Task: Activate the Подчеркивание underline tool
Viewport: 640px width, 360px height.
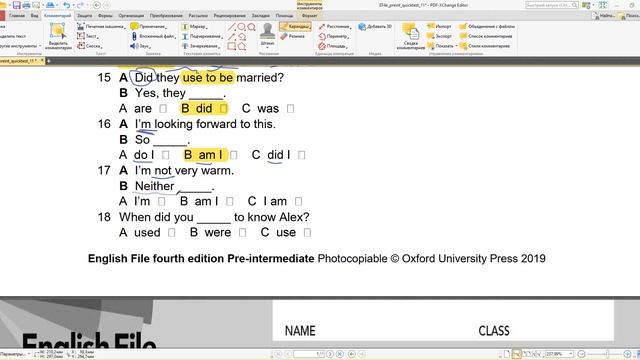Action: [x=202, y=36]
